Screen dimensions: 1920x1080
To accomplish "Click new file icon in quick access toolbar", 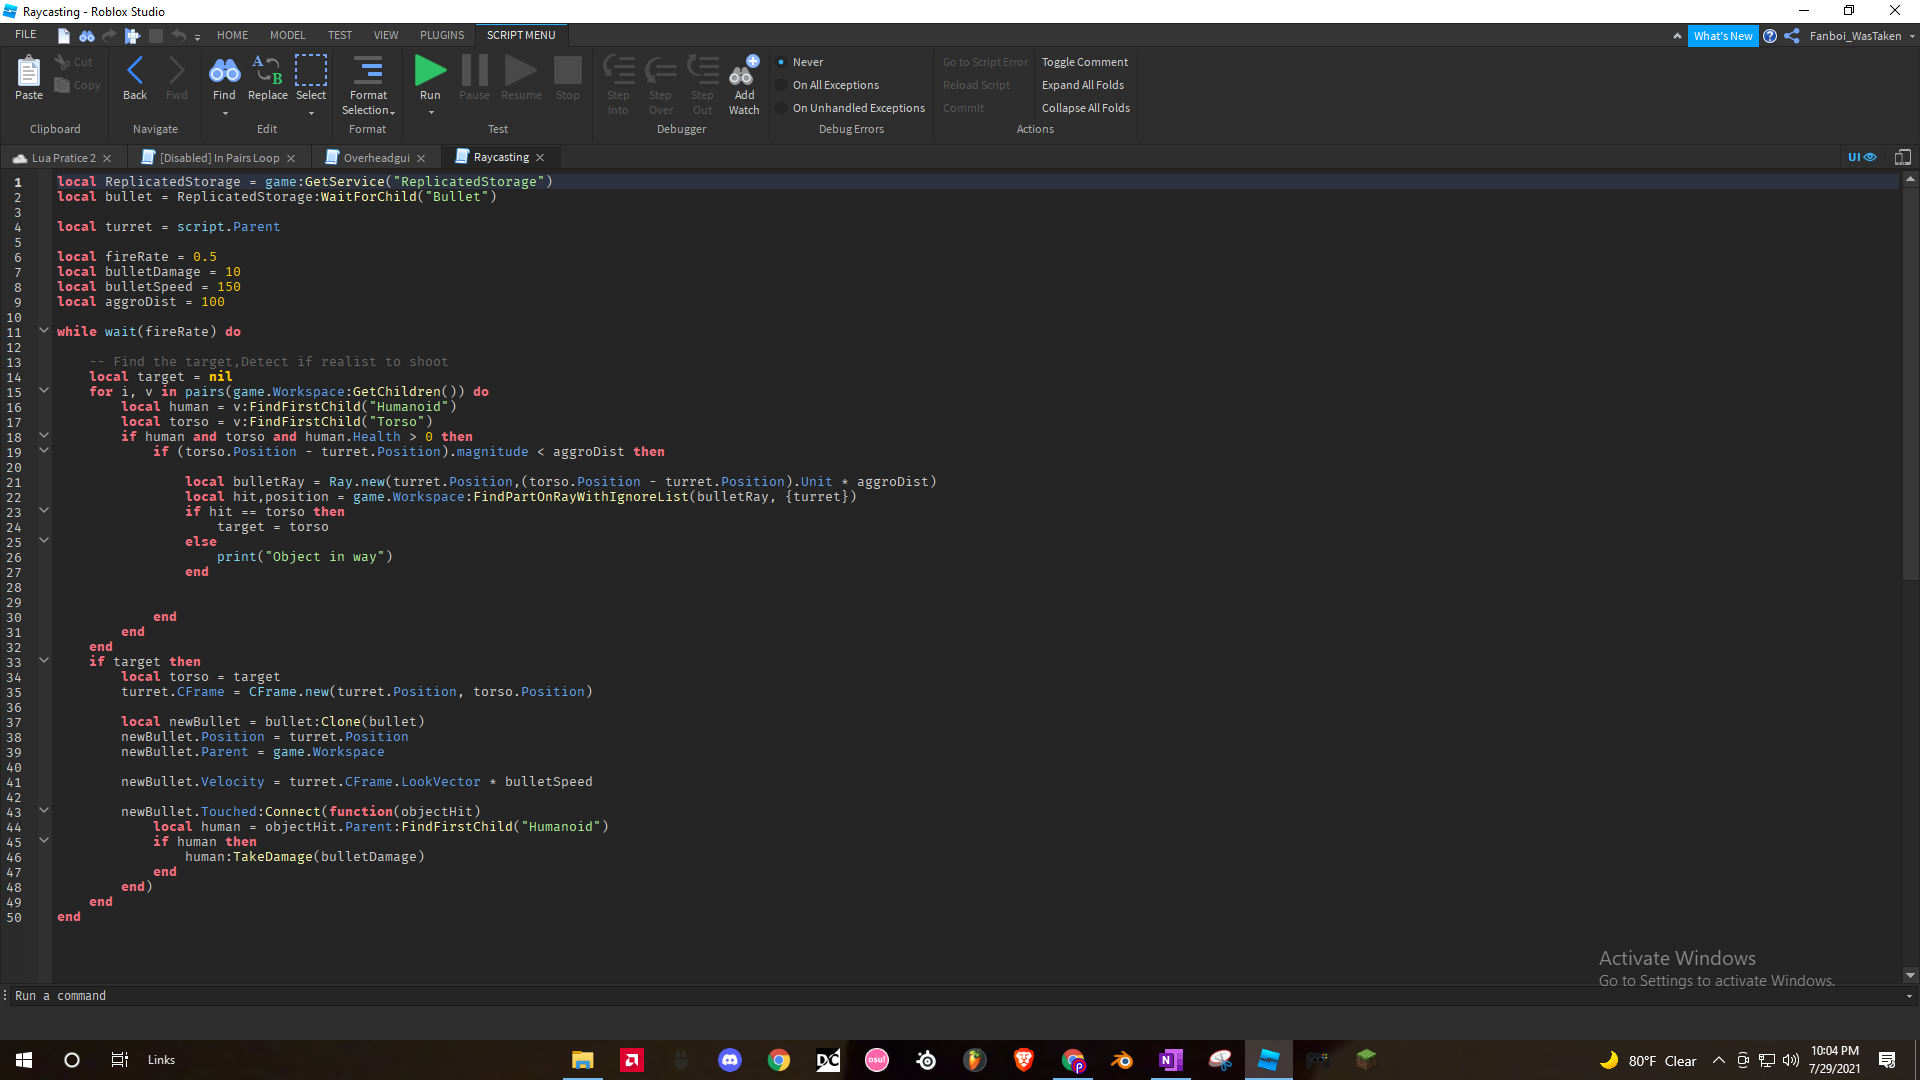I will tap(64, 36).
